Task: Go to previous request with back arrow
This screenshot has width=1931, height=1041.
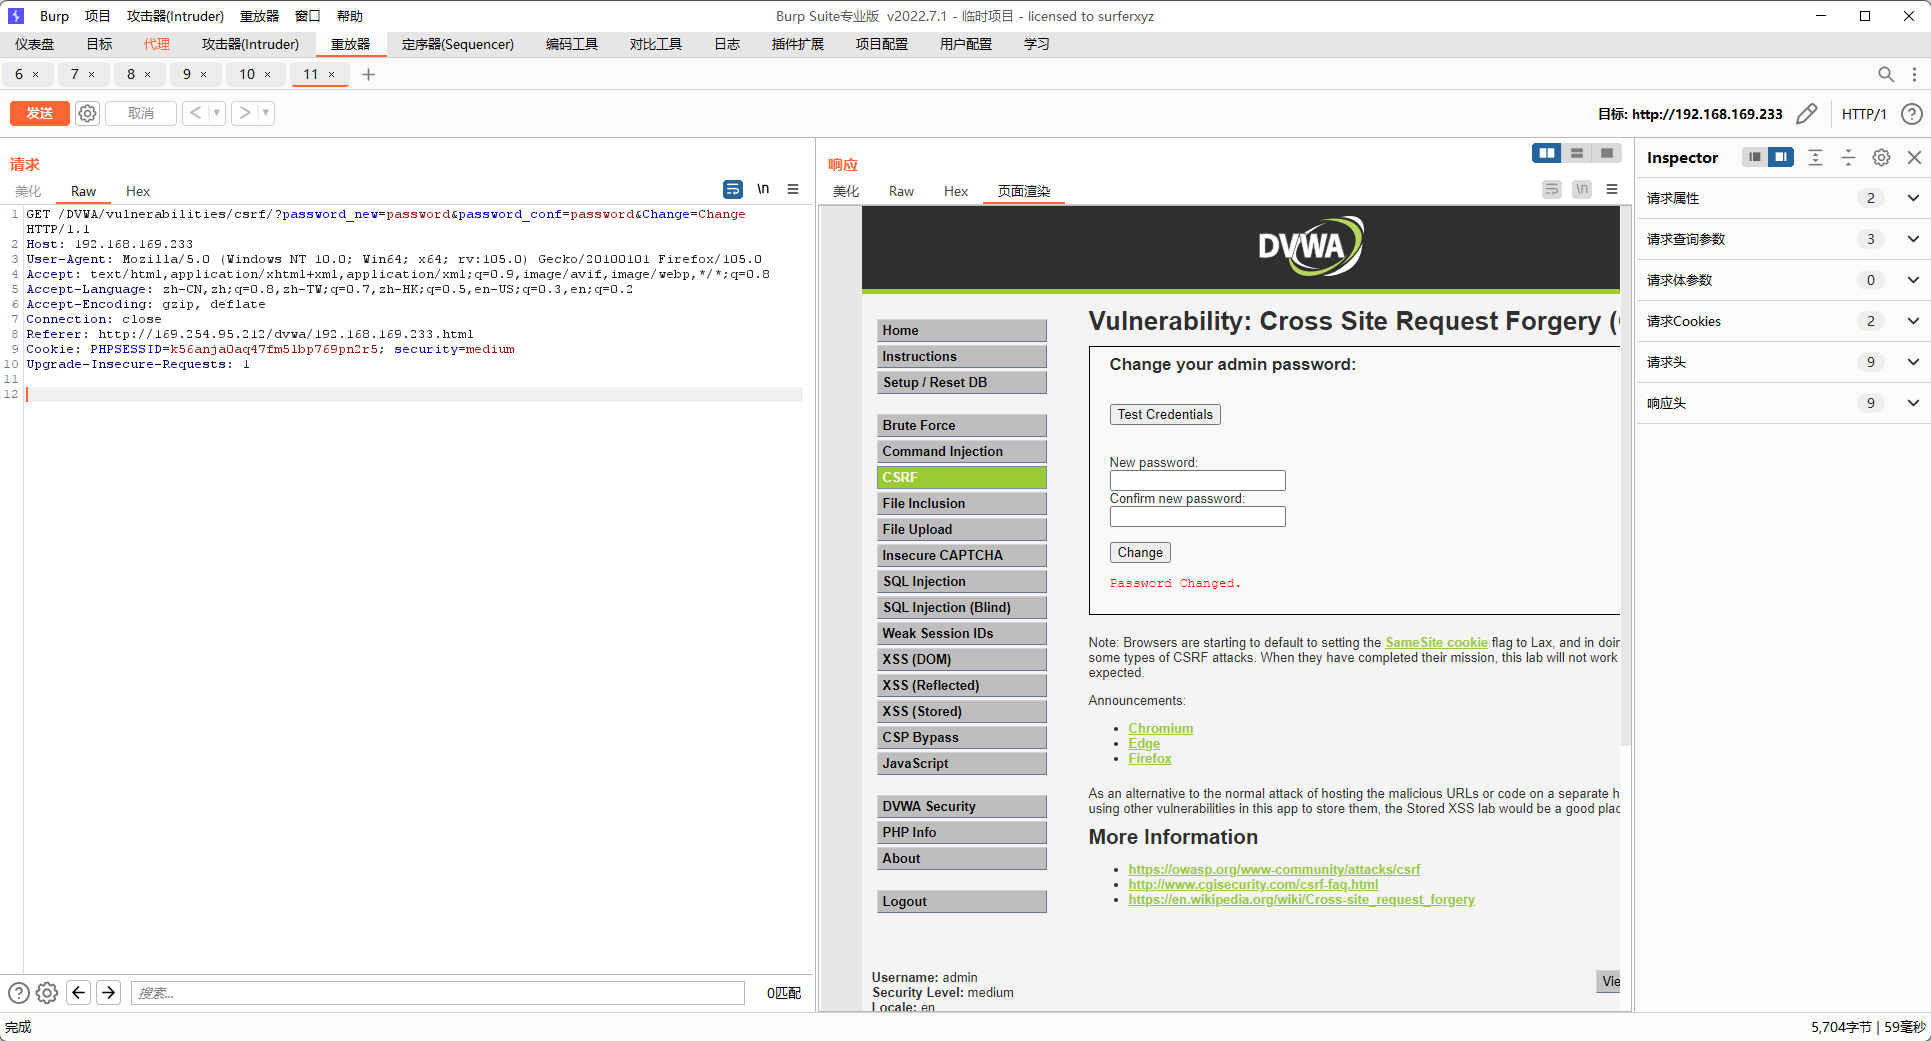Action: [x=196, y=113]
